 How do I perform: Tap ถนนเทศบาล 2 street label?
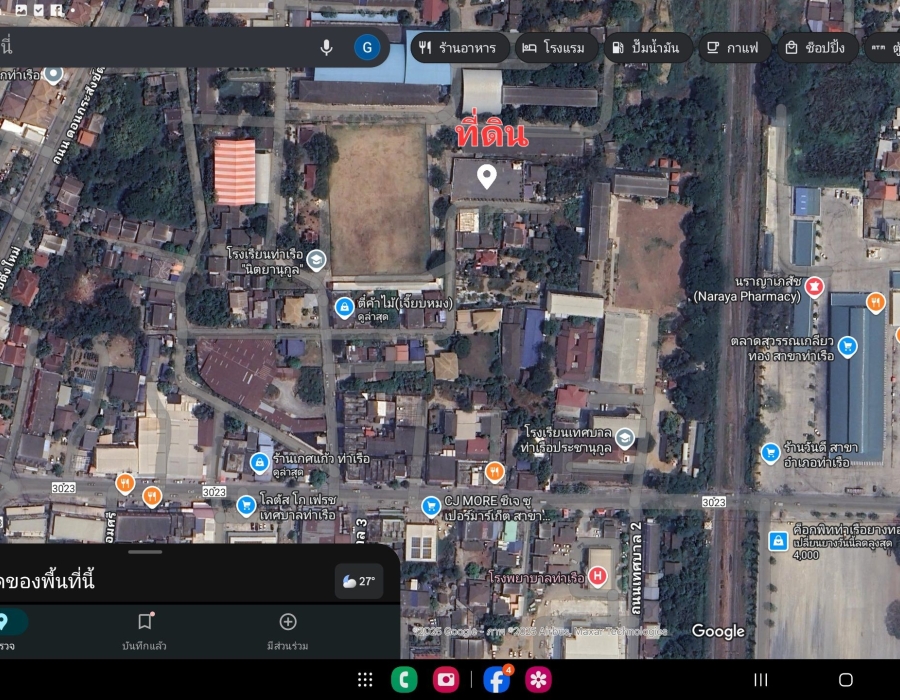coord(635,569)
